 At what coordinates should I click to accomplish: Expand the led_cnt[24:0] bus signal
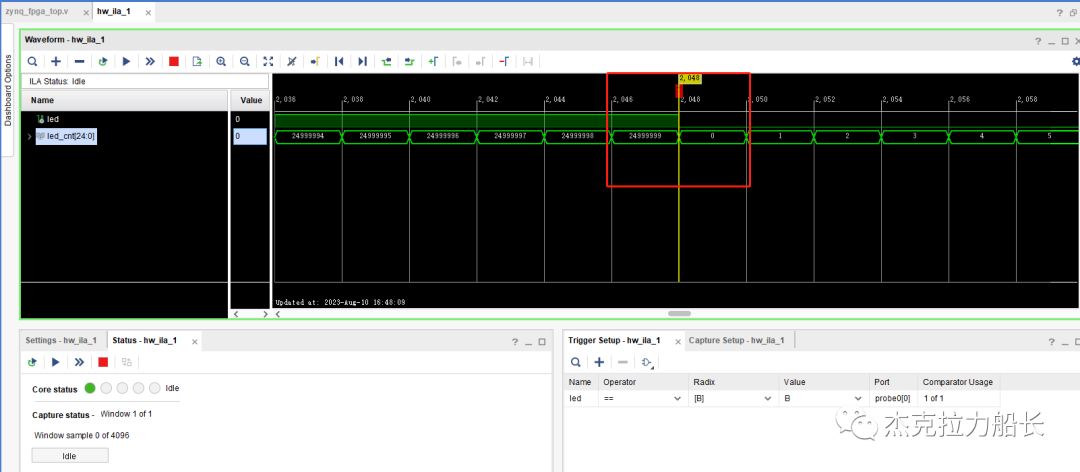pos(29,136)
